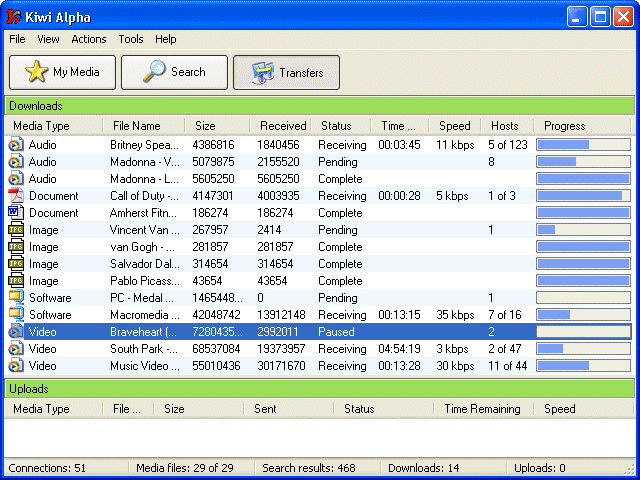Click 'Search results: 468' status entry
This screenshot has height=480, width=640.
click(x=309, y=468)
